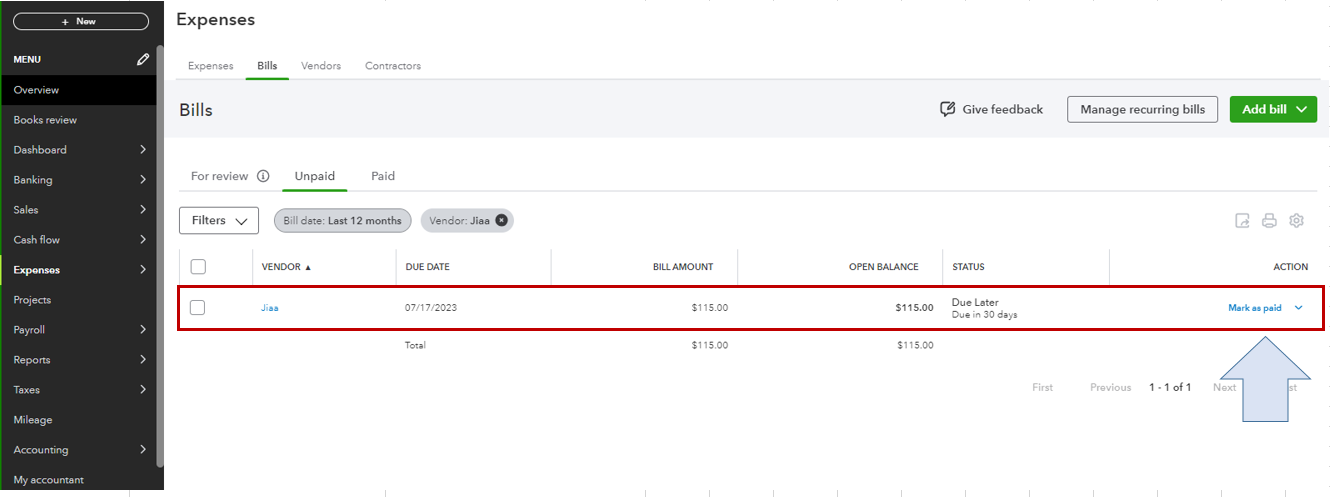Open the Filters dropdown

[219, 221]
